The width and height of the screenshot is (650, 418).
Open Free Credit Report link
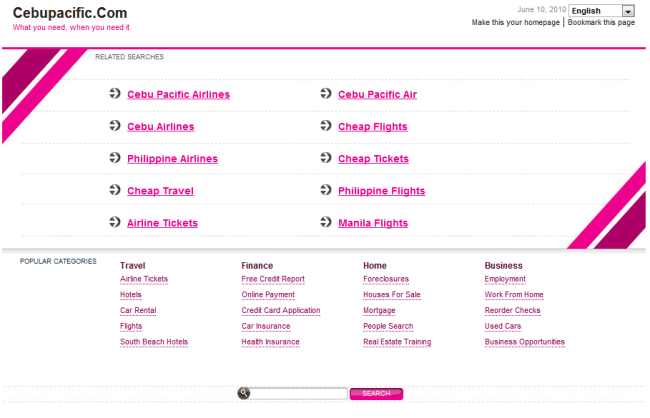coord(273,279)
